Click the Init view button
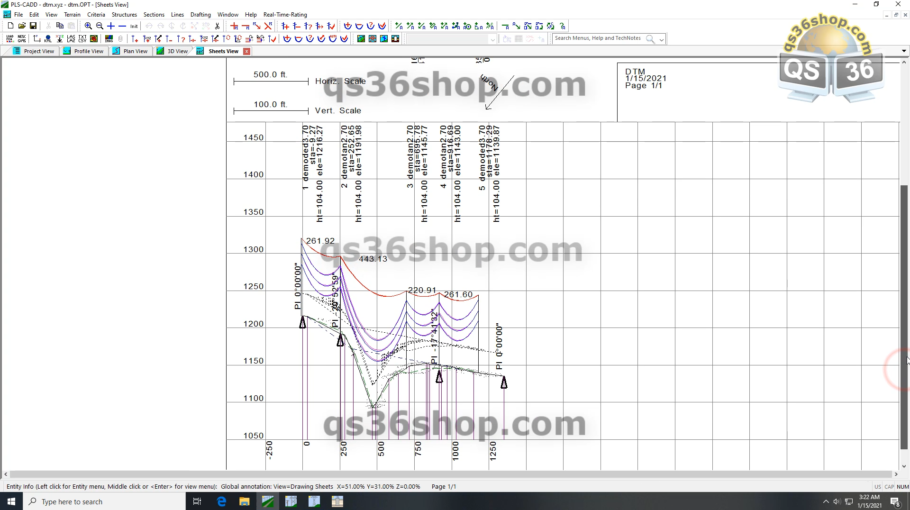The image size is (910, 510). 133,26
